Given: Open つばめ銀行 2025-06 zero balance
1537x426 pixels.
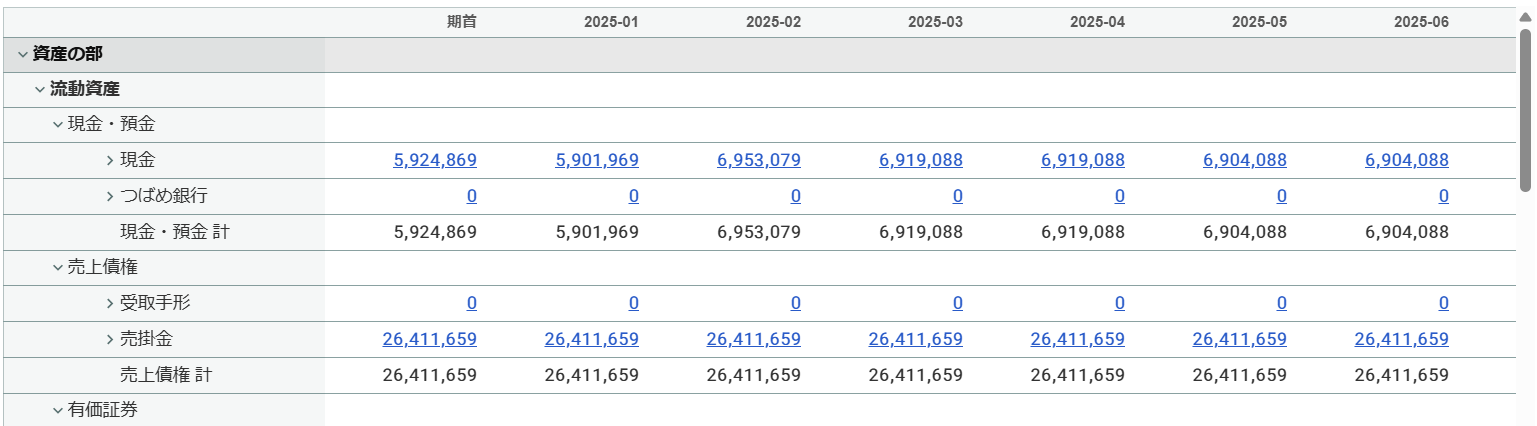Looking at the screenshot, I should 1444,196.
